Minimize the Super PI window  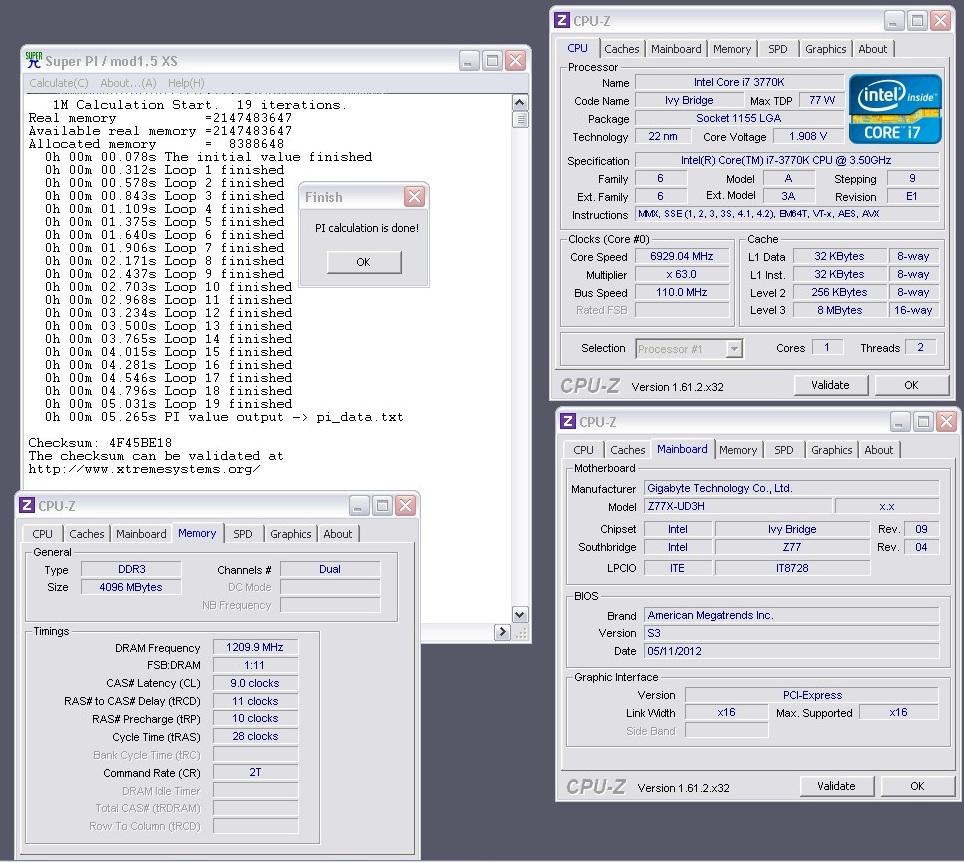(x=469, y=60)
